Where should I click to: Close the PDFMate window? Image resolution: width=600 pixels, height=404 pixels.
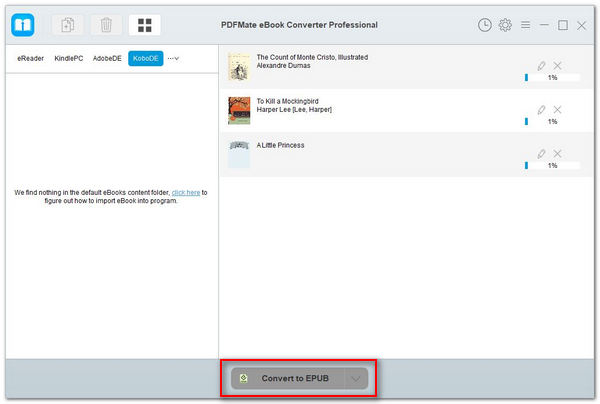pos(582,26)
